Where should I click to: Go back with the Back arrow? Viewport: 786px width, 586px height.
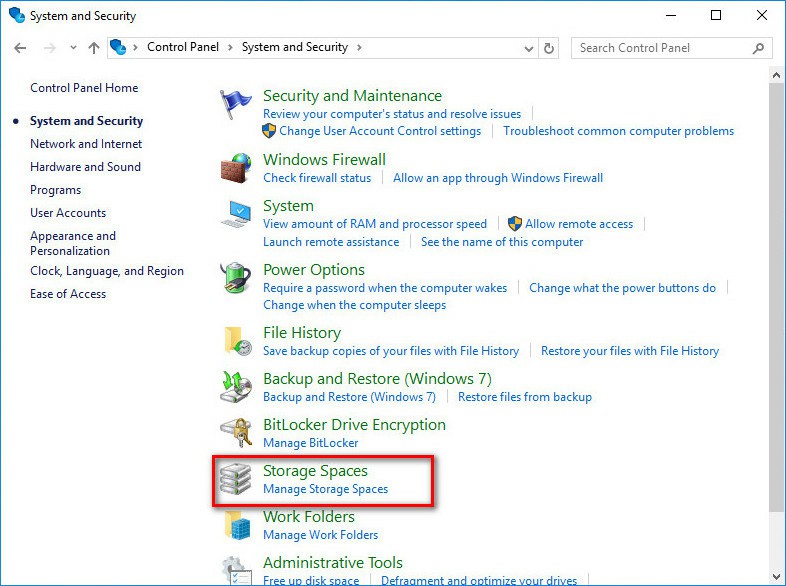point(20,48)
